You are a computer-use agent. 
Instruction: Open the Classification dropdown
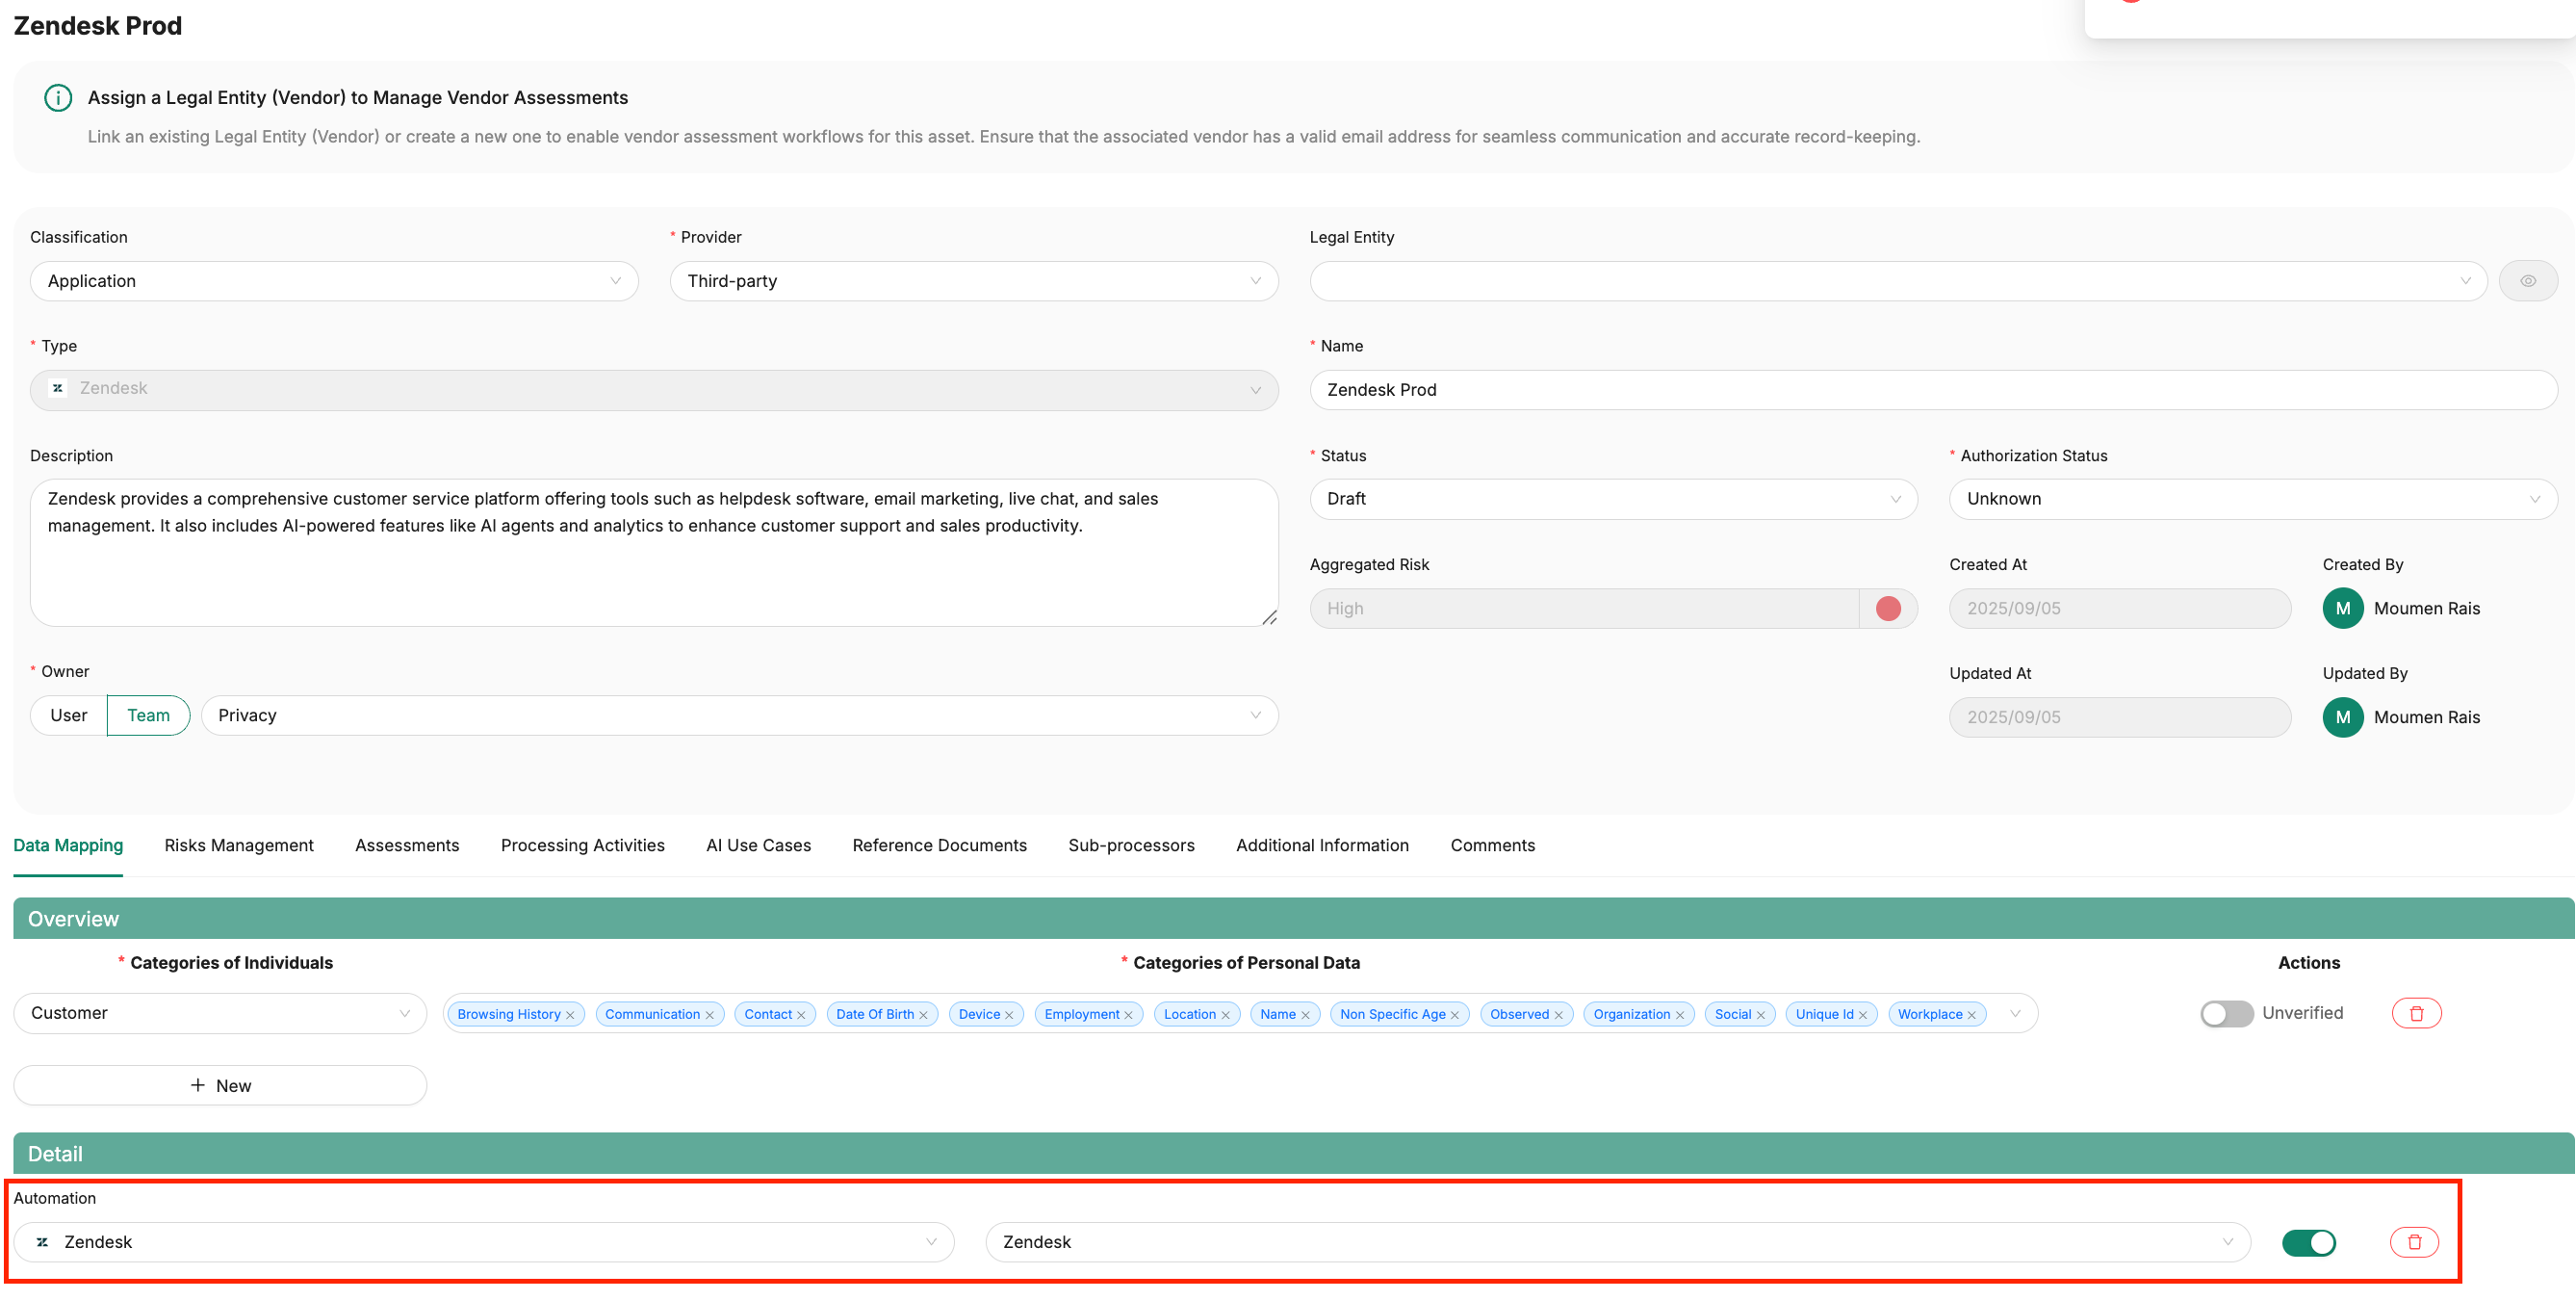coord(334,281)
